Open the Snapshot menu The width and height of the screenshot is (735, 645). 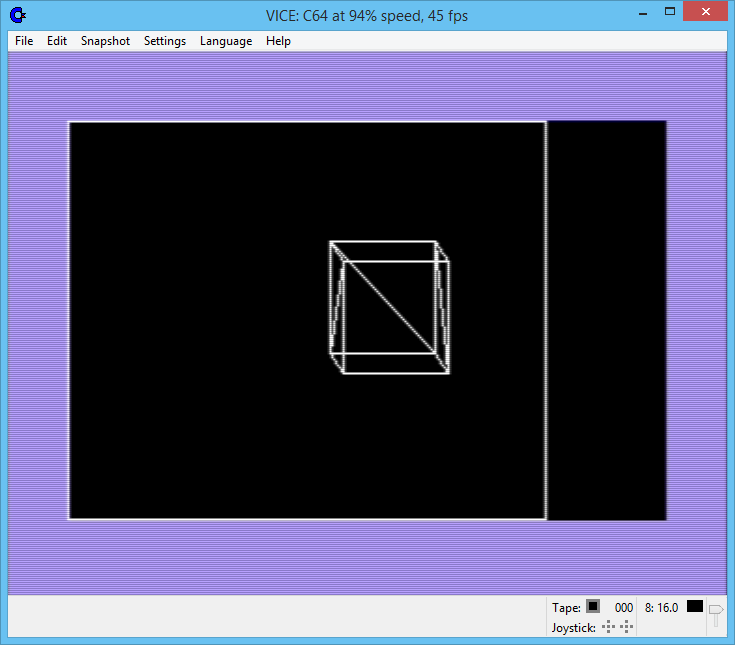pos(105,41)
